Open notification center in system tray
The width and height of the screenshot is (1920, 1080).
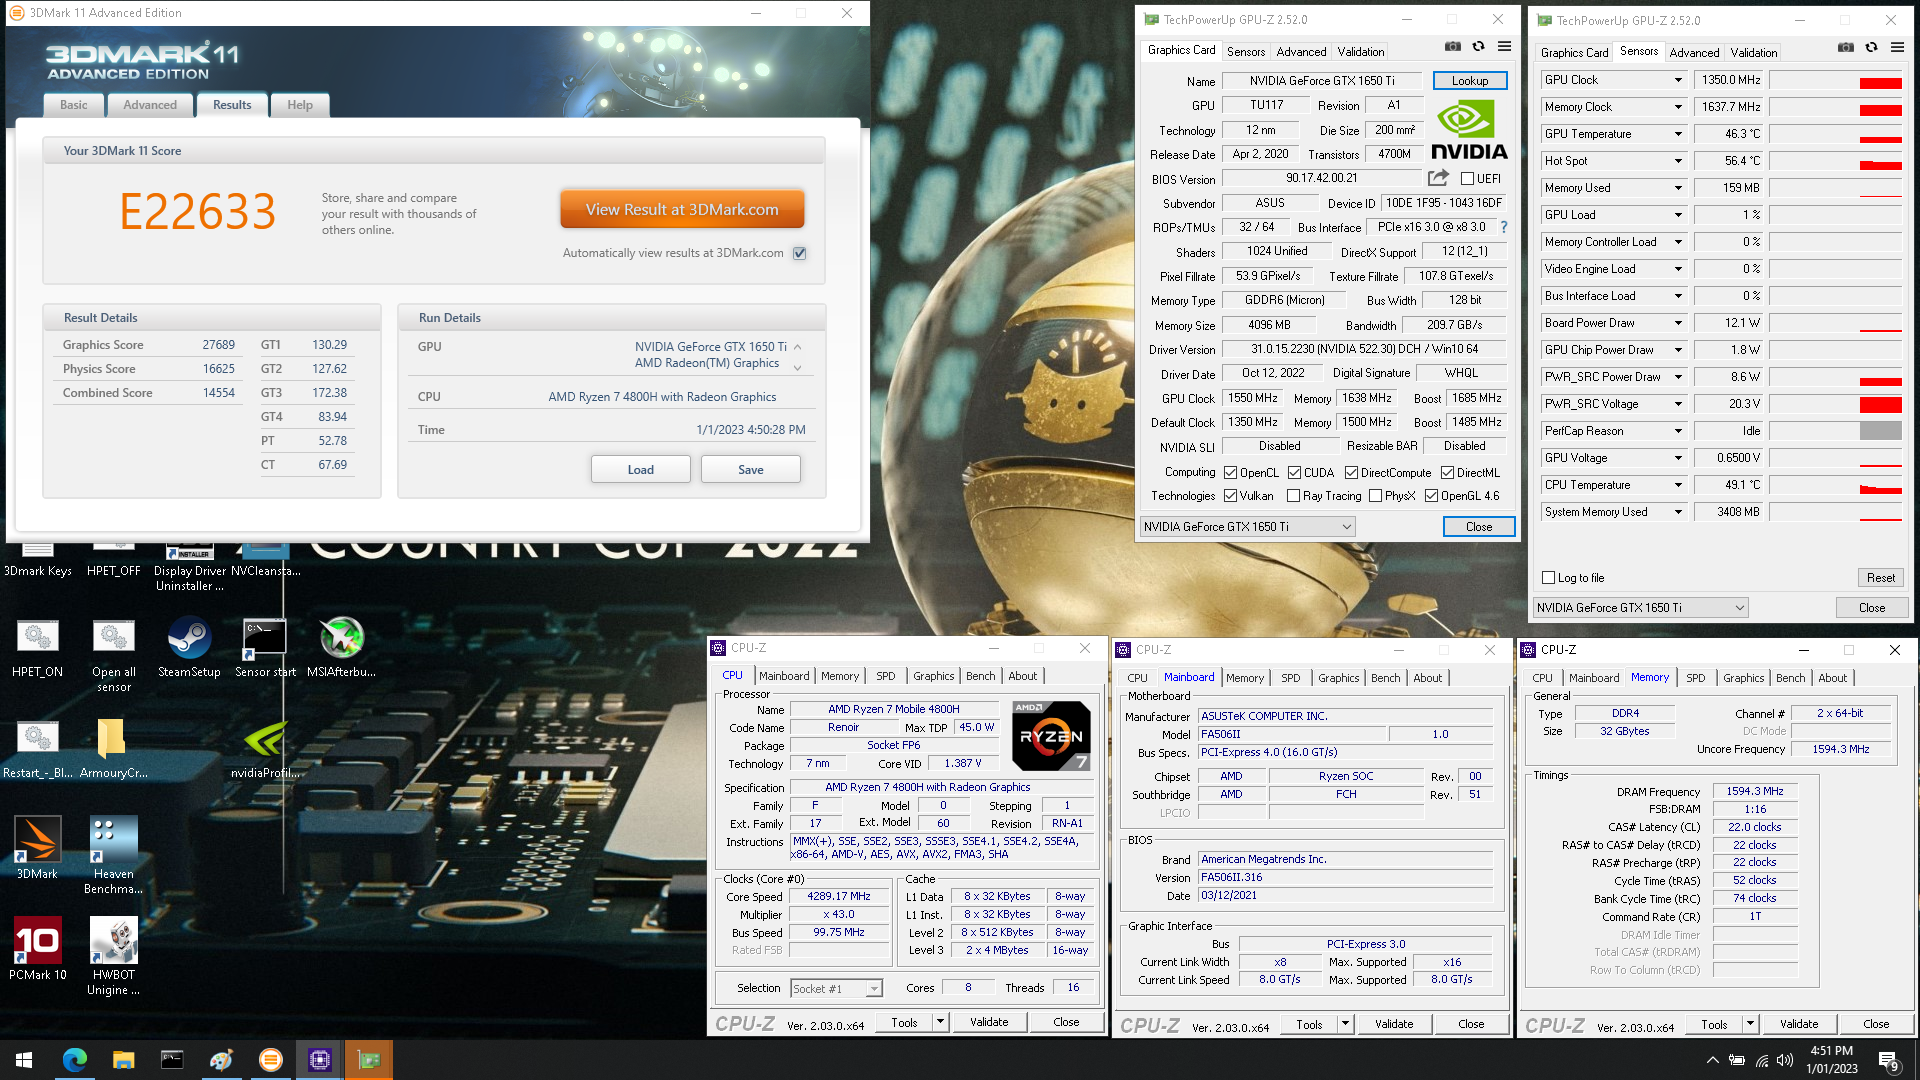tap(1889, 1061)
